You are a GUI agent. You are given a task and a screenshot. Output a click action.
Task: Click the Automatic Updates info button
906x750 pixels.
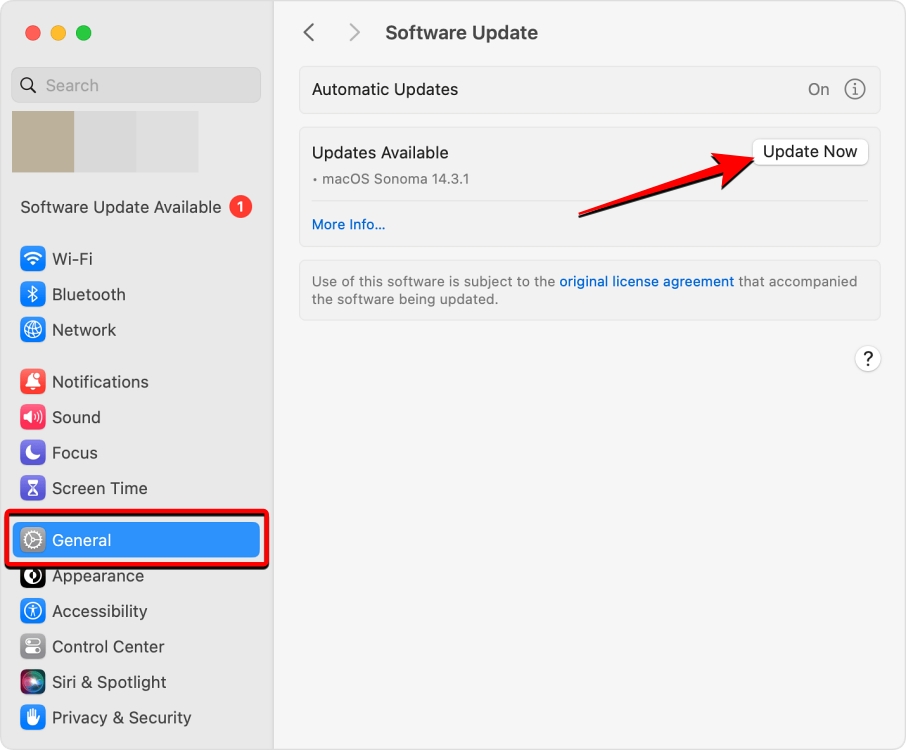(855, 89)
